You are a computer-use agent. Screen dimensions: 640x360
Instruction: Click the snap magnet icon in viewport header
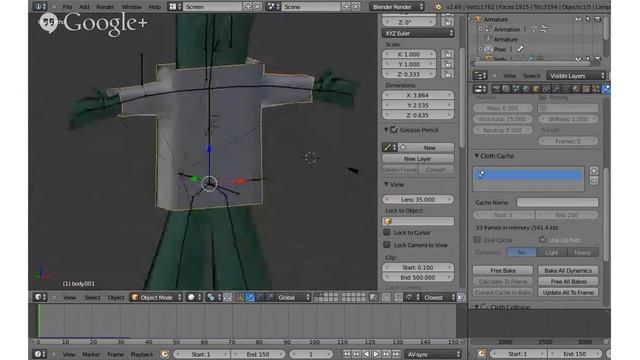[398, 298]
